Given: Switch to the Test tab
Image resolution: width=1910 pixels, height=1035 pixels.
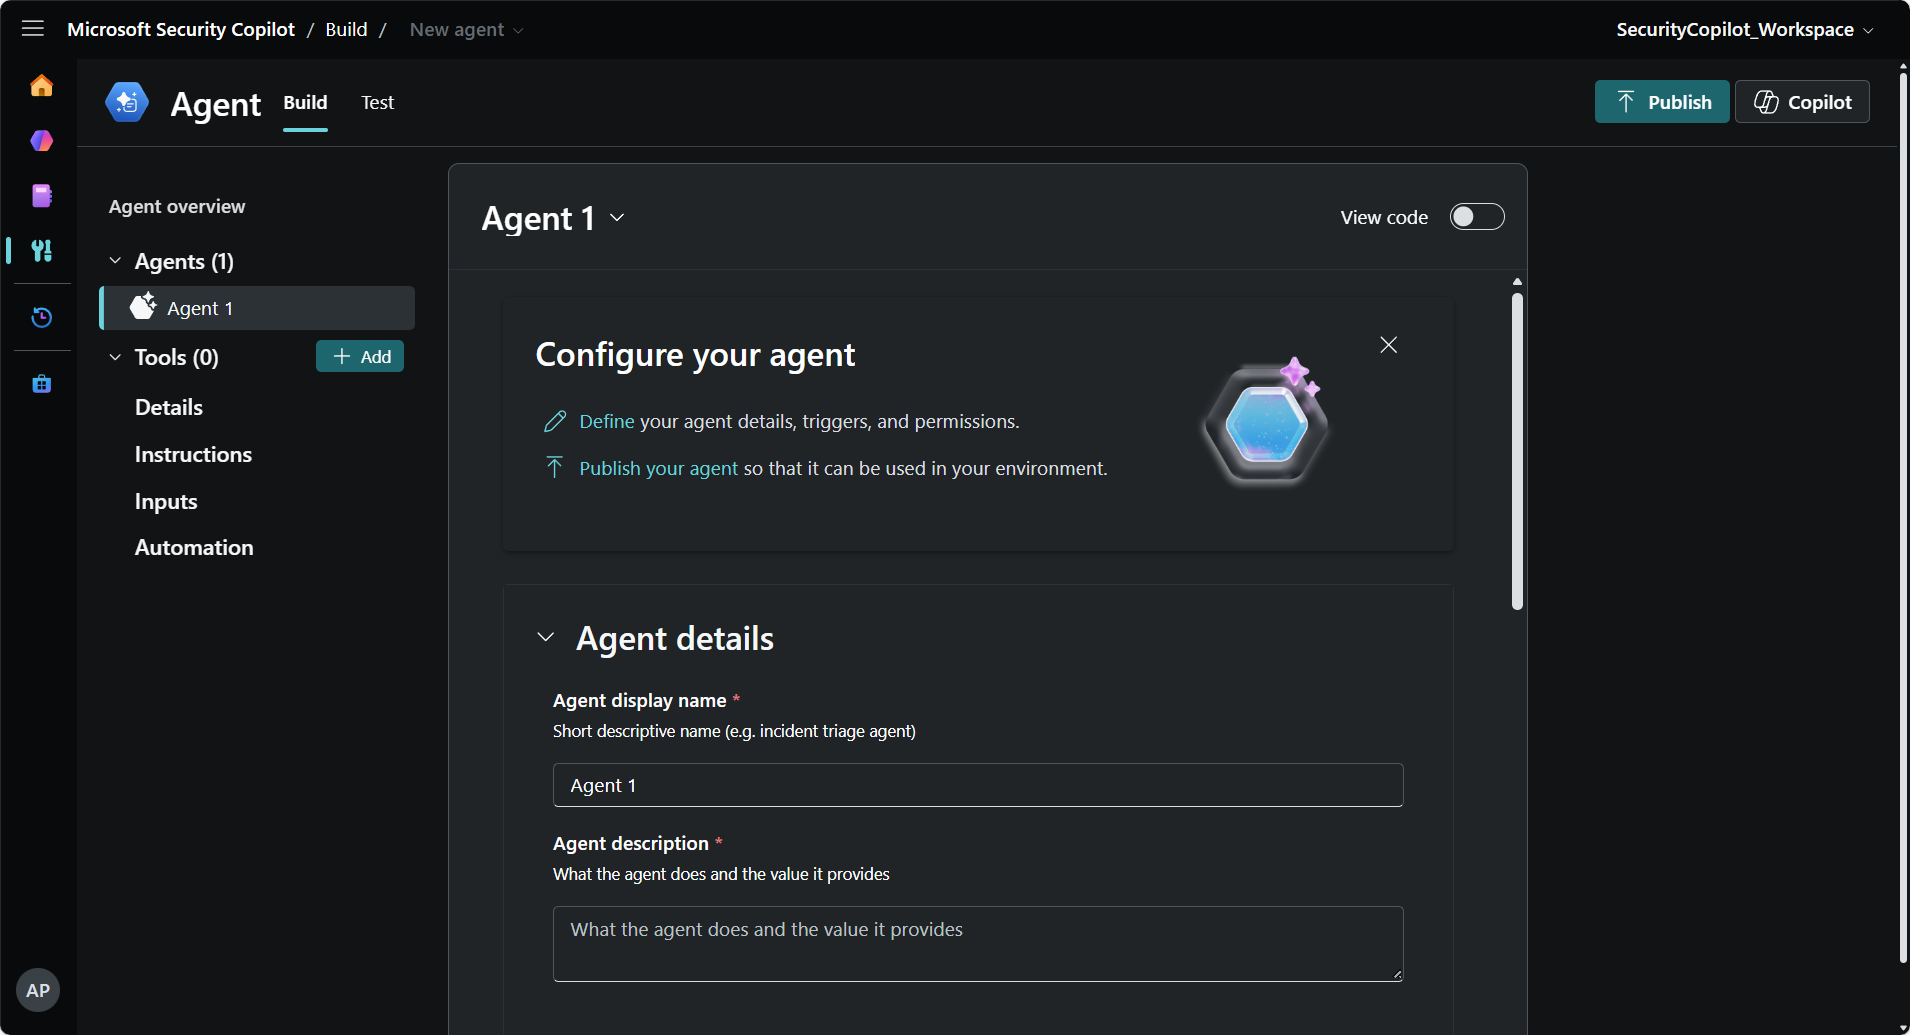Looking at the screenshot, I should tap(378, 102).
